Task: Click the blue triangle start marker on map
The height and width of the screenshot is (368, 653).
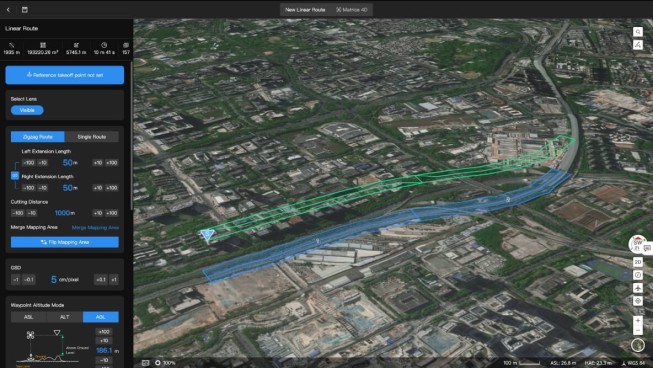Action: point(207,235)
